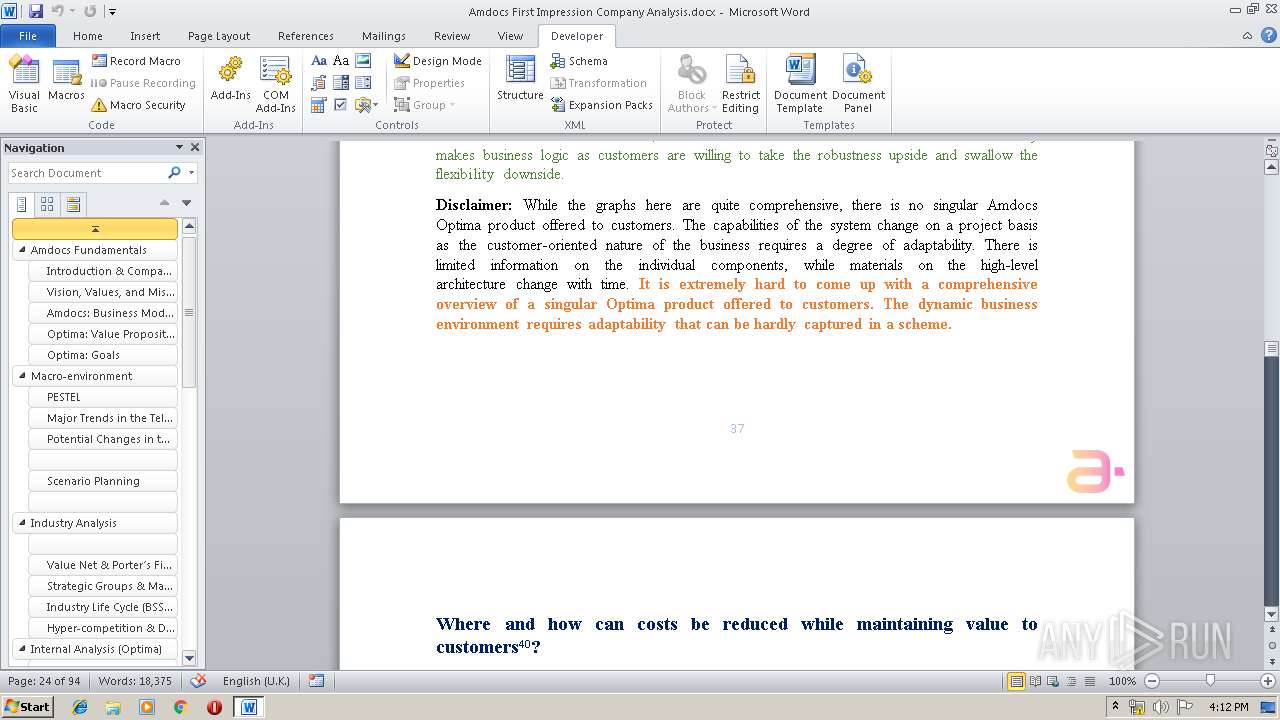
Task: Close the Navigation pane
Action: tap(195, 147)
